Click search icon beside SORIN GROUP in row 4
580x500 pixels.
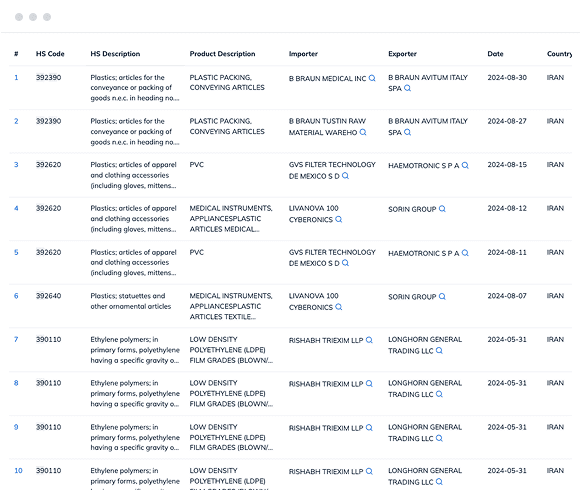pos(442,209)
